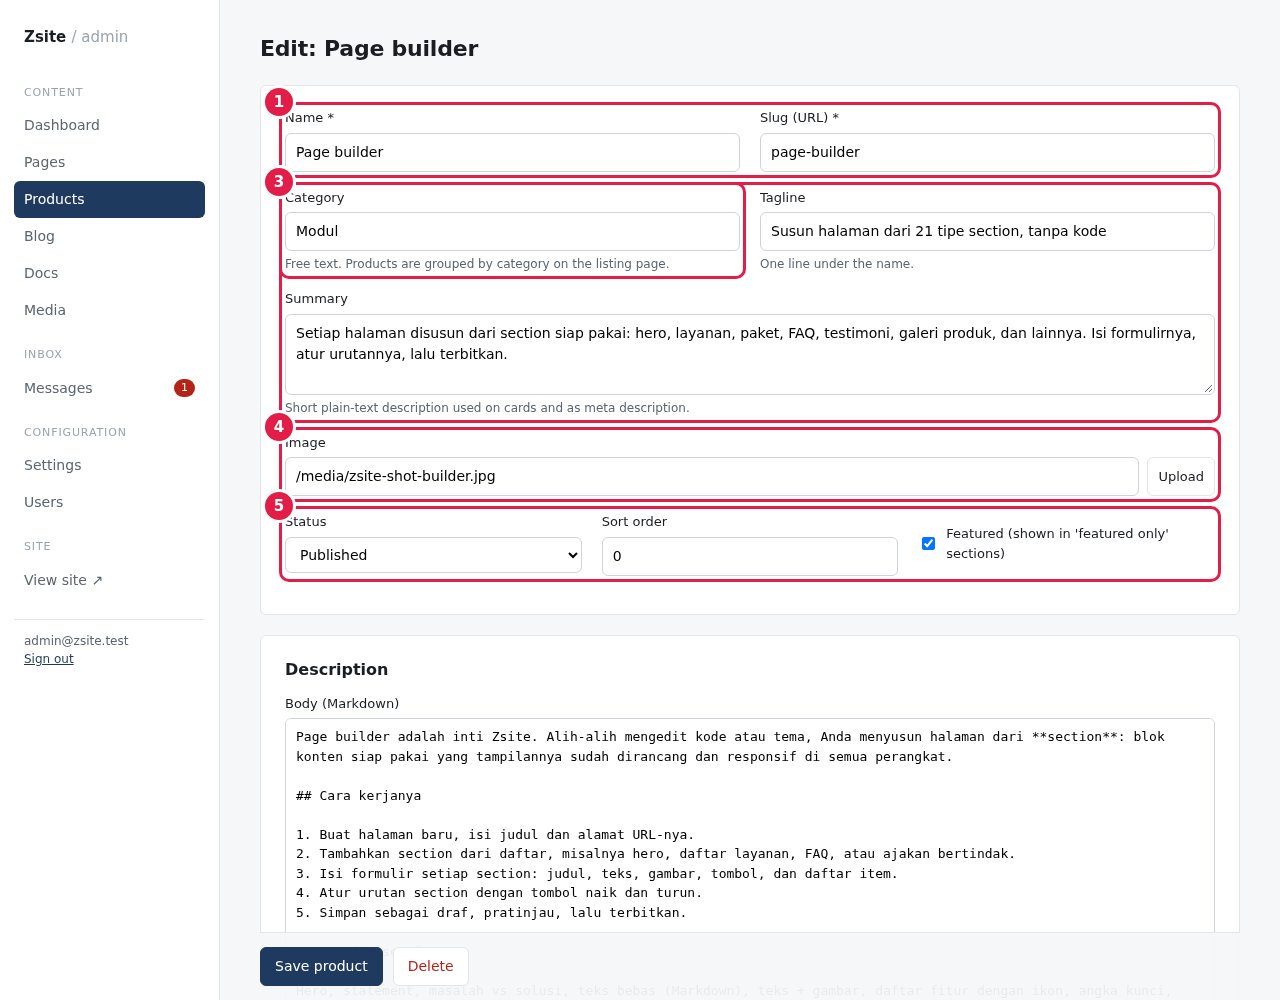Click inside the Body (Markdown) editor
Image resolution: width=1280 pixels, height=1000 pixels.
pyautogui.click(x=750, y=825)
